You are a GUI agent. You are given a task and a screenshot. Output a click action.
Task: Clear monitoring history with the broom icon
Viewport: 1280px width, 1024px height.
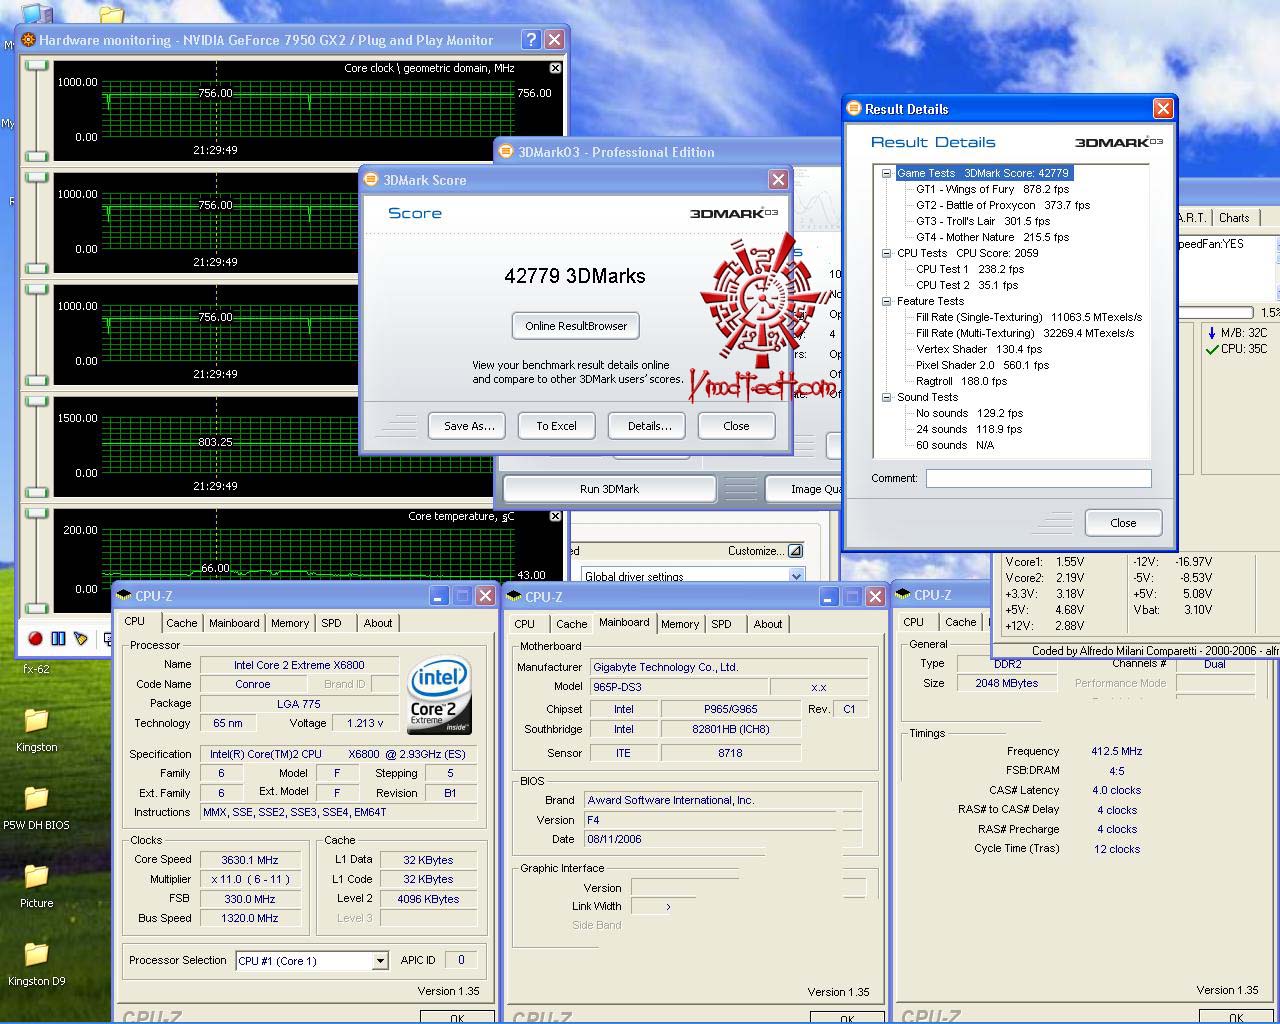(x=80, y=638)
